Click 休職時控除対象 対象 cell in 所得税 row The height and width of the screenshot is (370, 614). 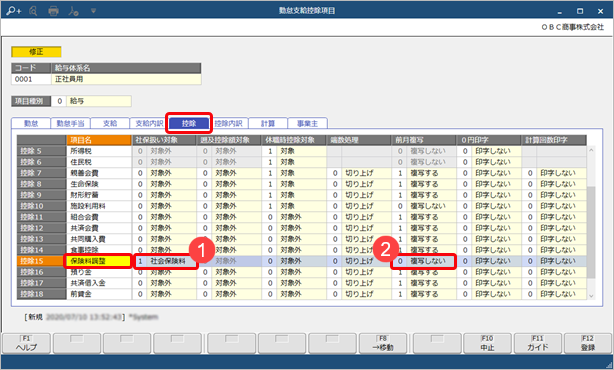pyautogui.click(x=301, y=151)
